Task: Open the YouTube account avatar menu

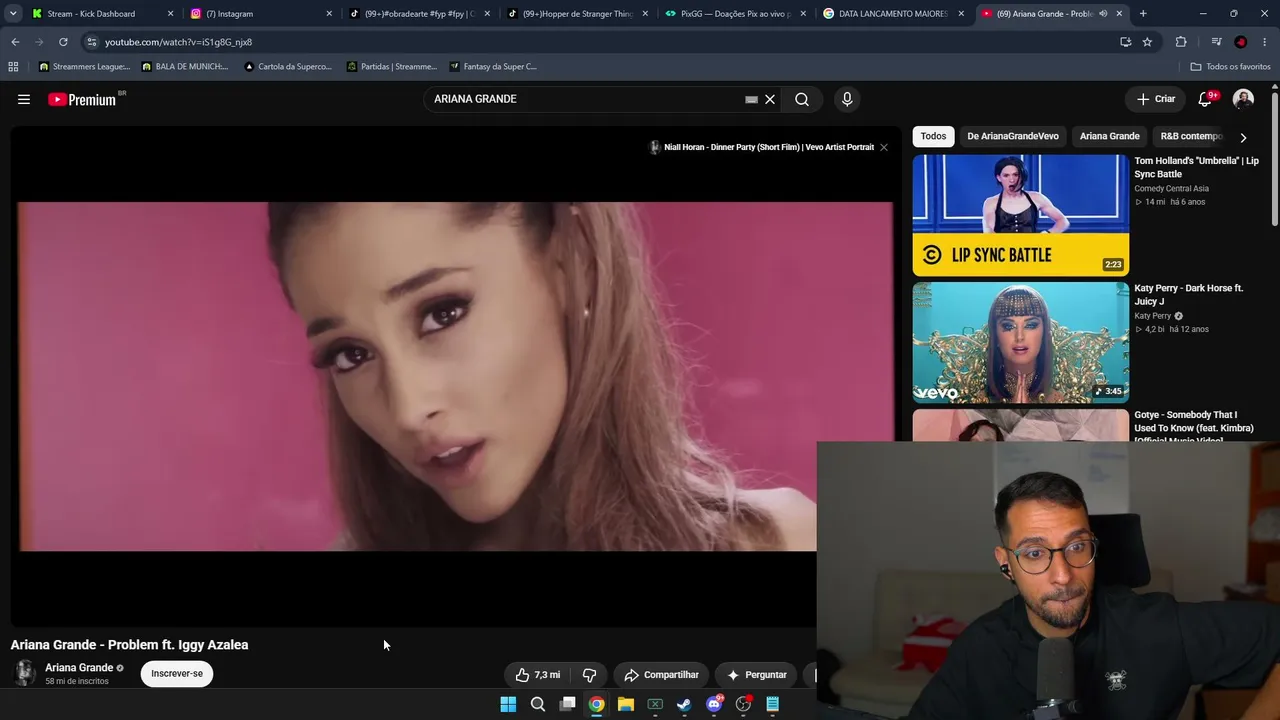Action: coord(1243,99)
